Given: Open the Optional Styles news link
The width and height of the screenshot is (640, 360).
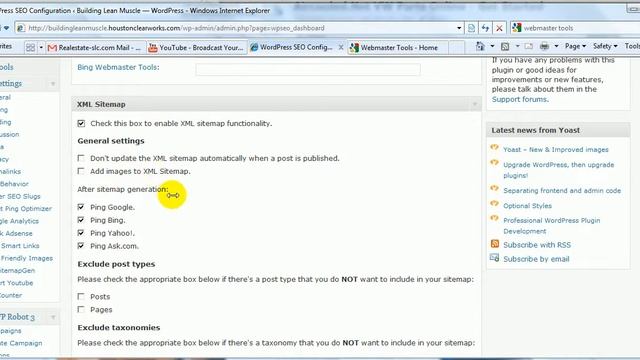Looking at the screenshot, I should [527, 206].
